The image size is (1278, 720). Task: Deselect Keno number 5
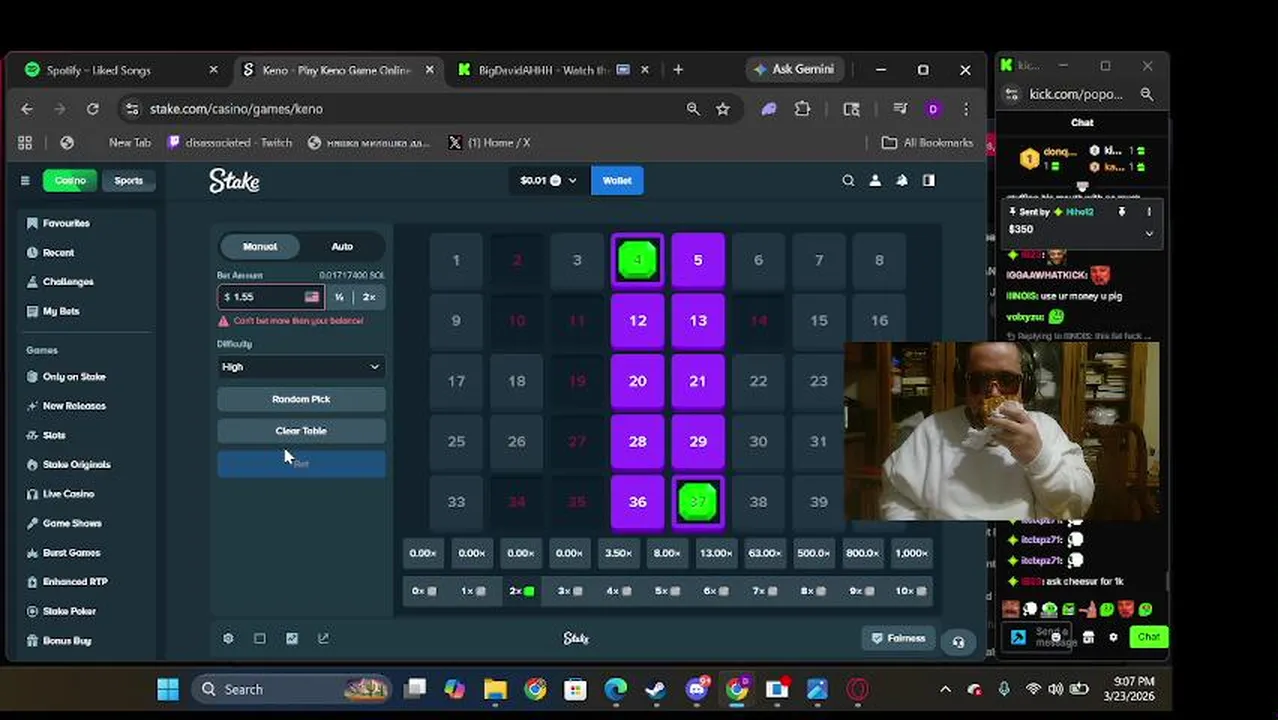coord(698,261)
